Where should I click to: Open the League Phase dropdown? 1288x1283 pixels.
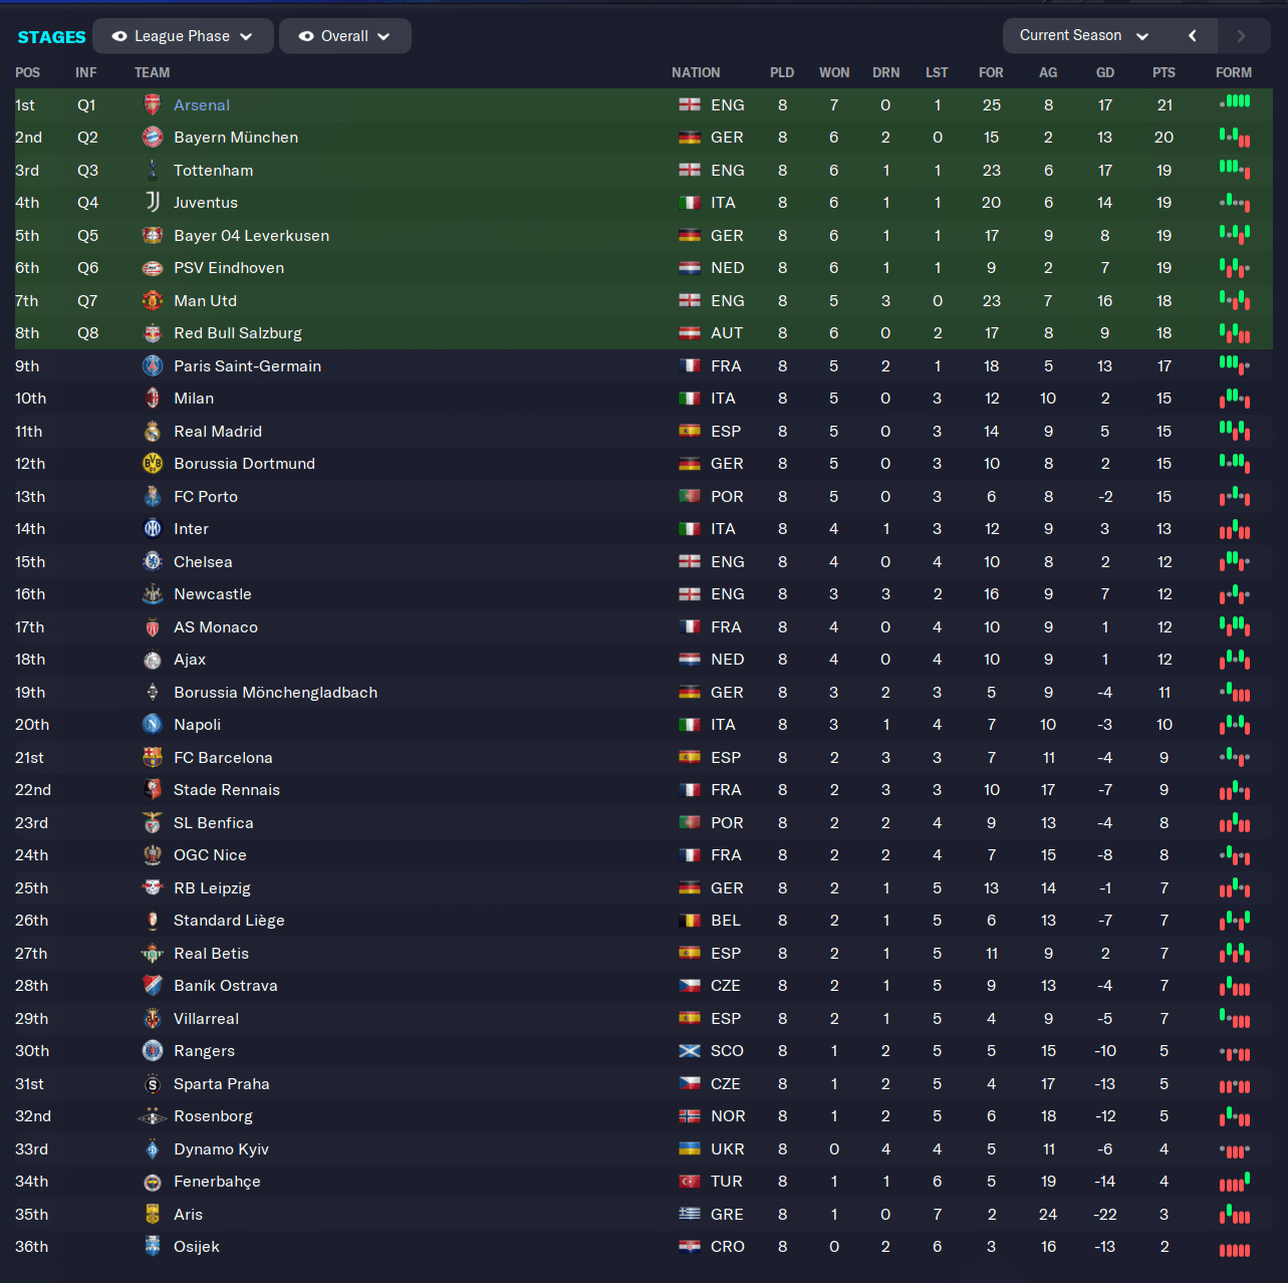(x=183, y=36)
